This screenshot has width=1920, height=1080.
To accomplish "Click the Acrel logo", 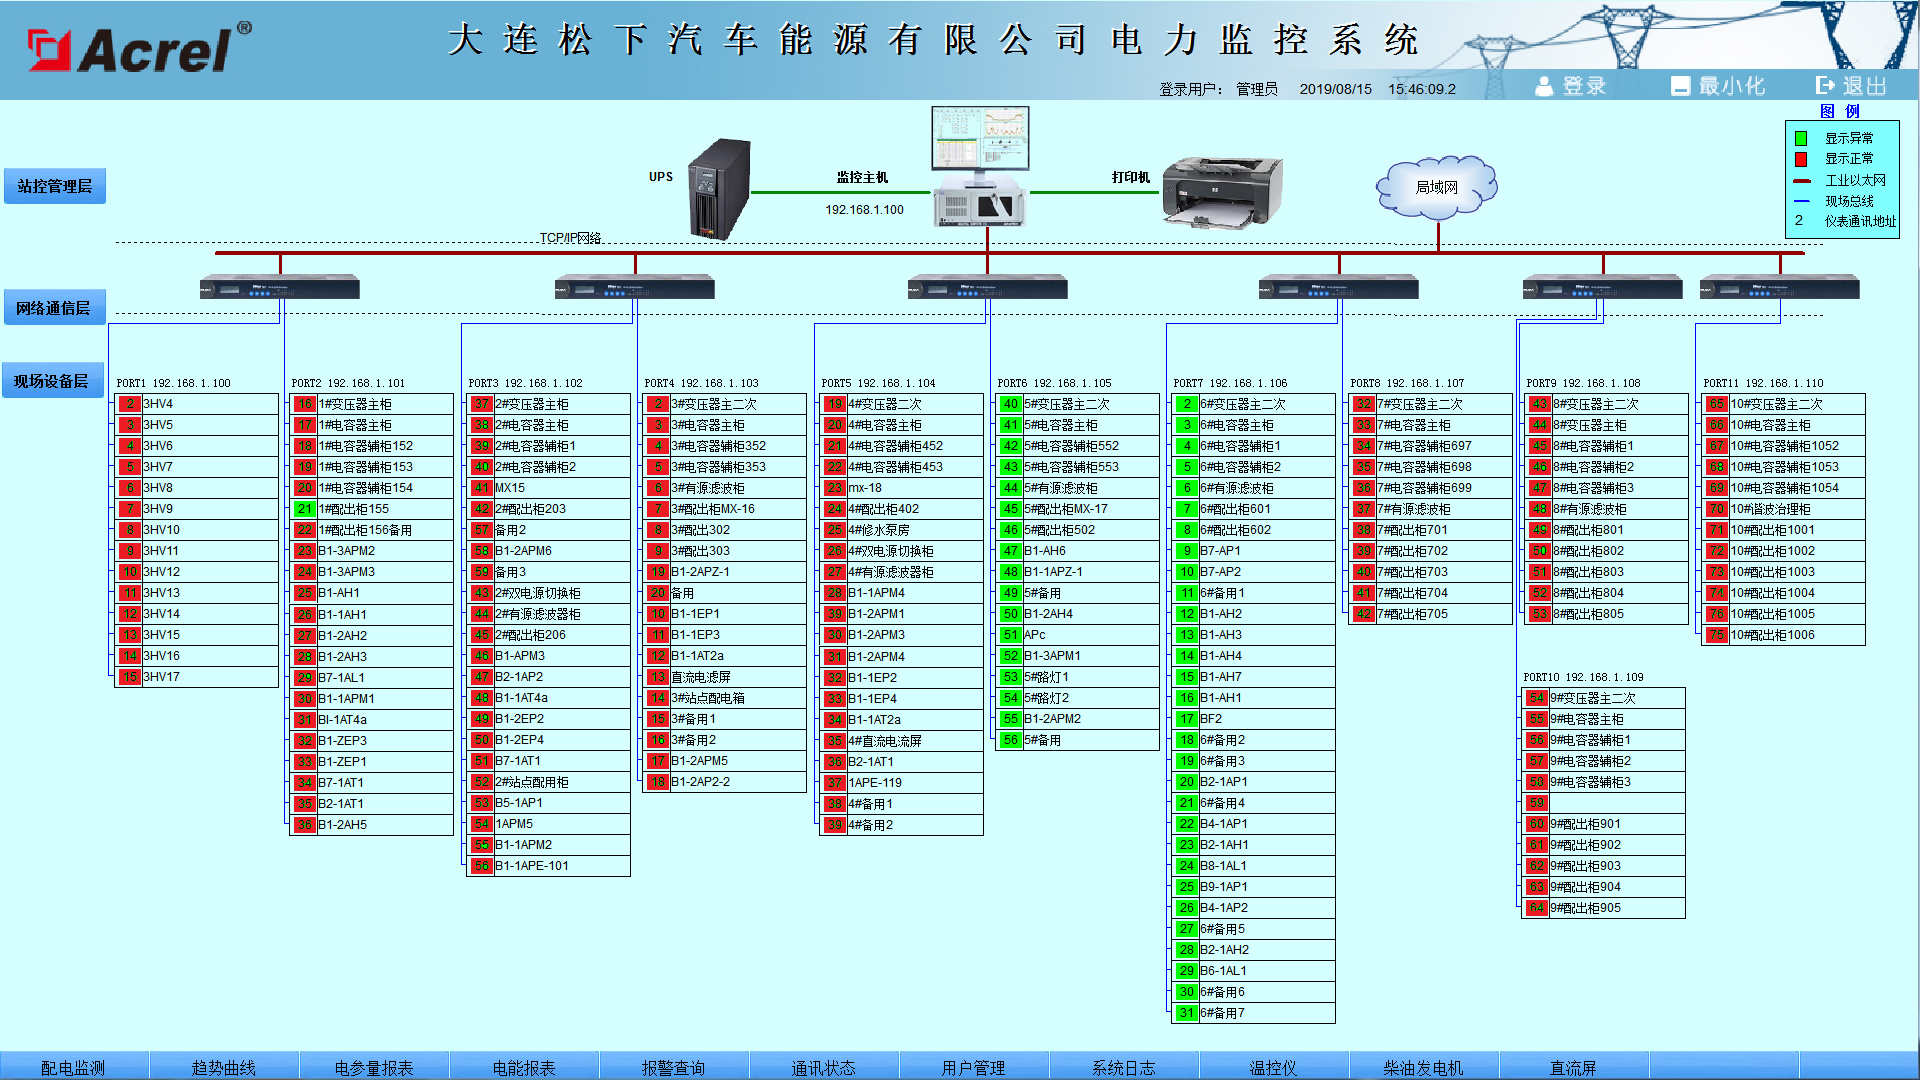I will (x=140, y=48).
